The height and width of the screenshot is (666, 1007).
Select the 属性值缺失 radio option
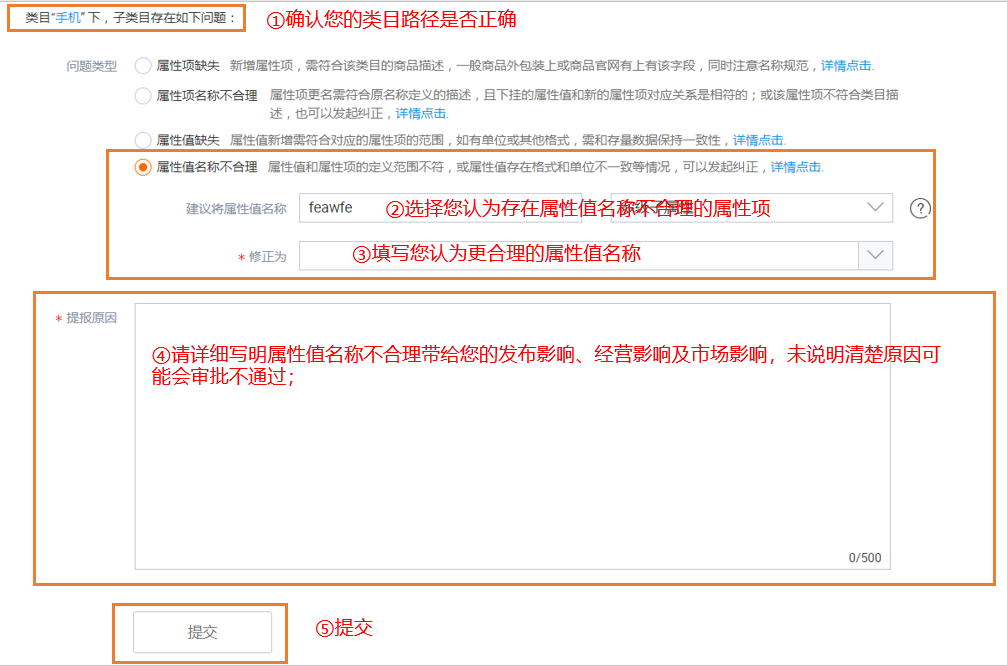click(143, 139)
